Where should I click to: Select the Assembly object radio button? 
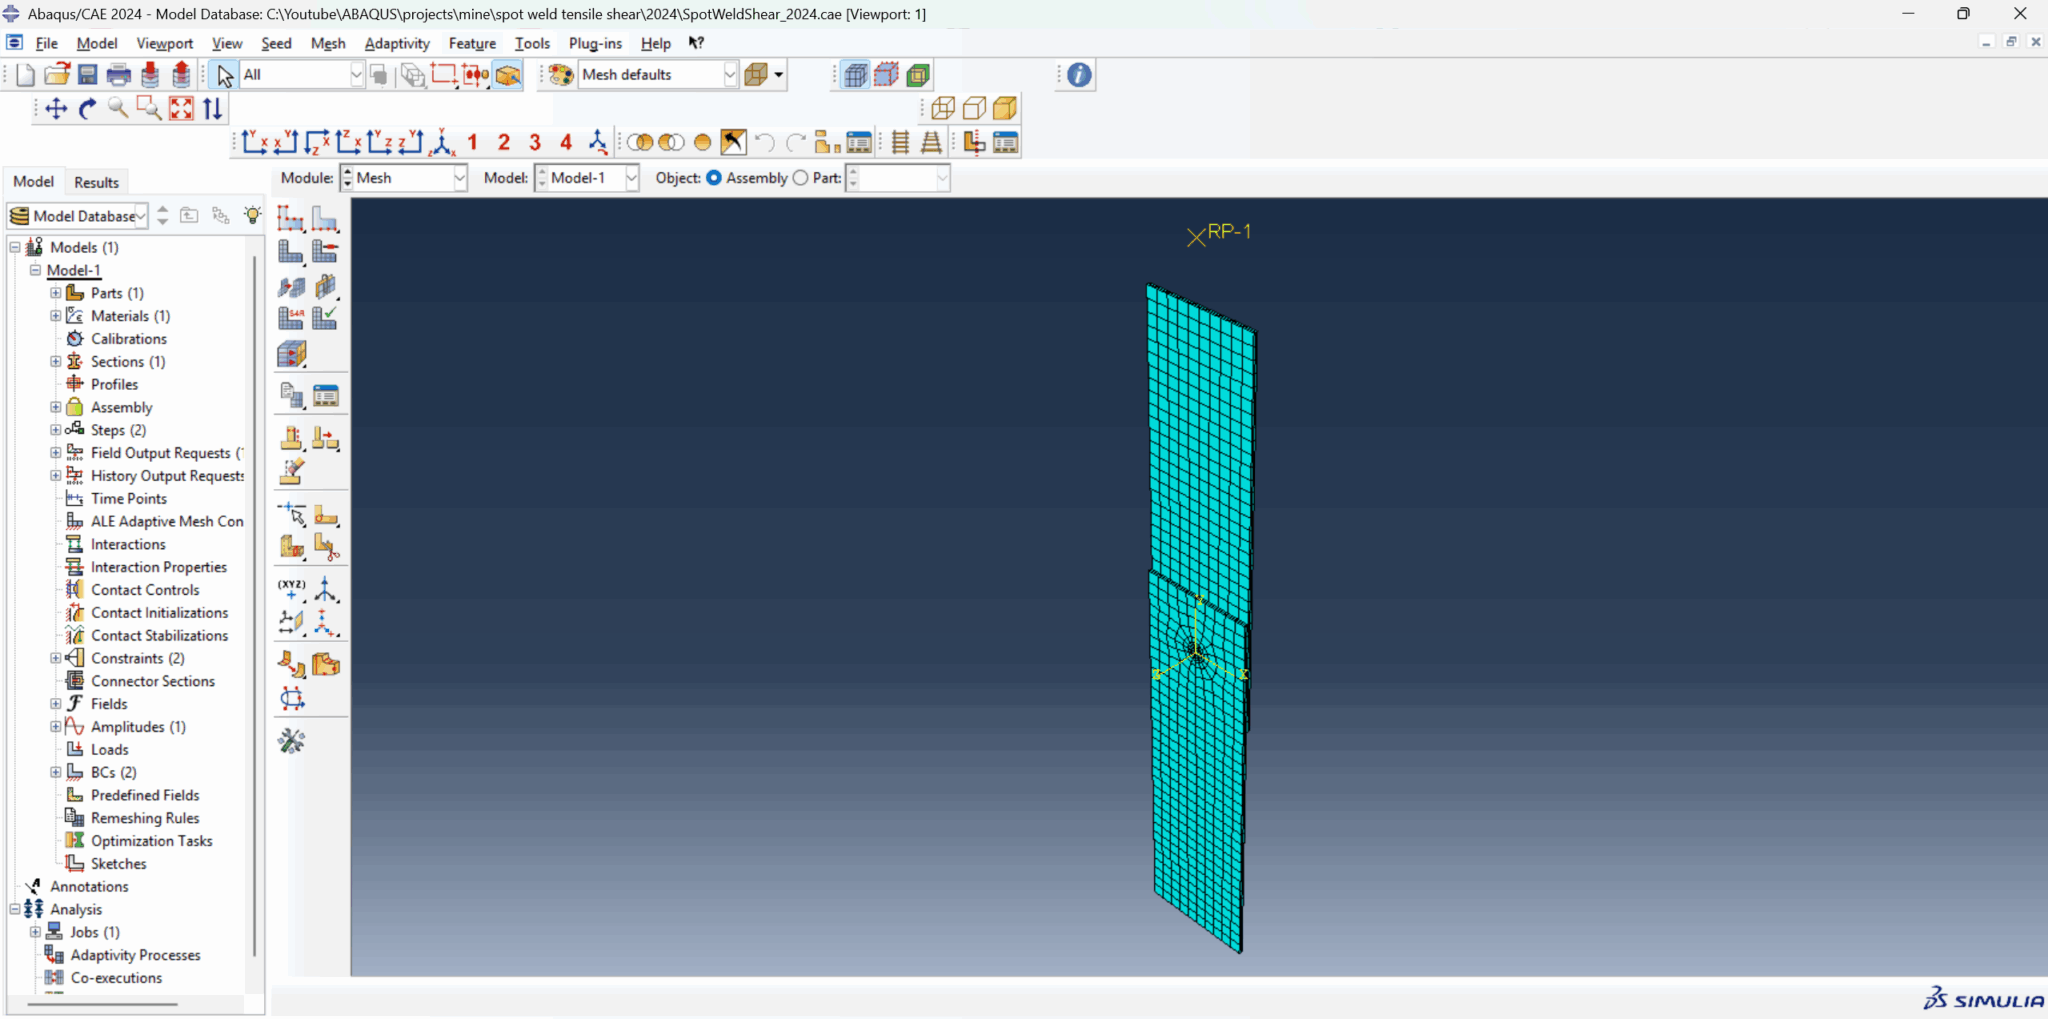(x=713, y=178)
